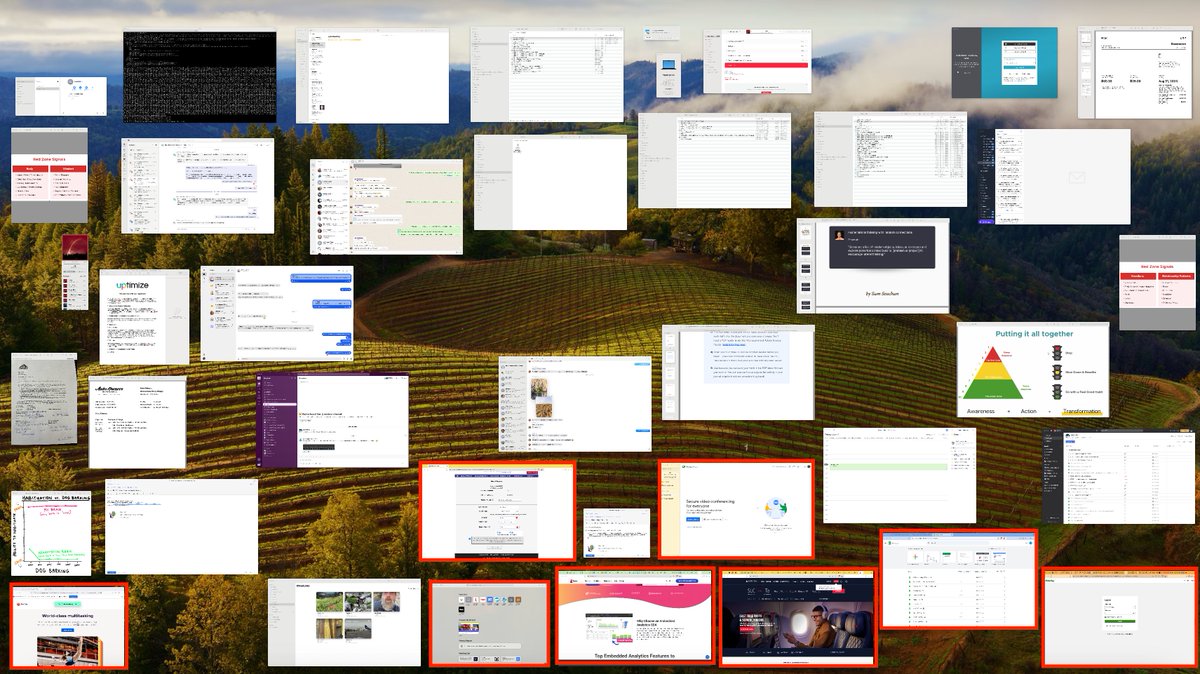Select the document window with blue highlighted paragraphs

[738, 371]
